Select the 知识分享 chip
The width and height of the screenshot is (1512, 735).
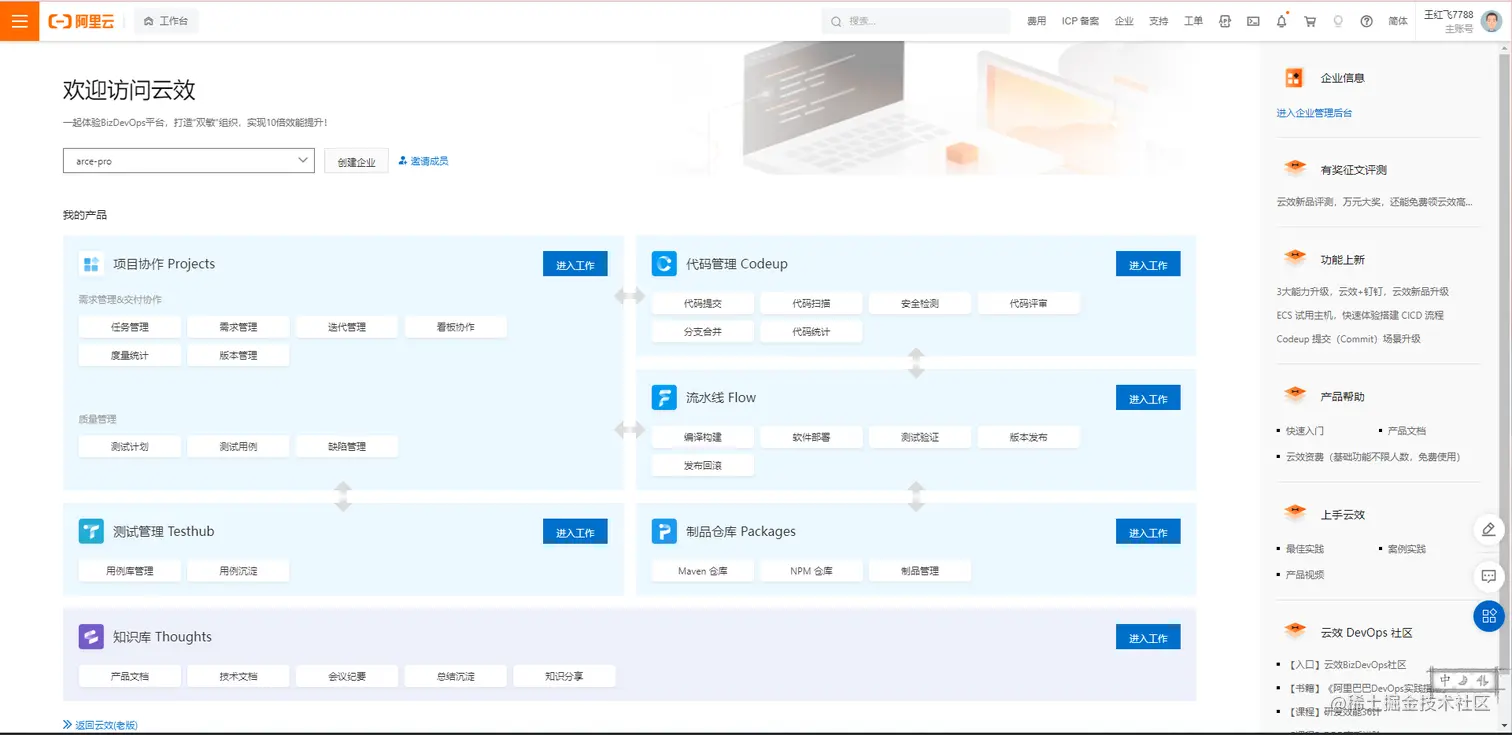[564, 676]
